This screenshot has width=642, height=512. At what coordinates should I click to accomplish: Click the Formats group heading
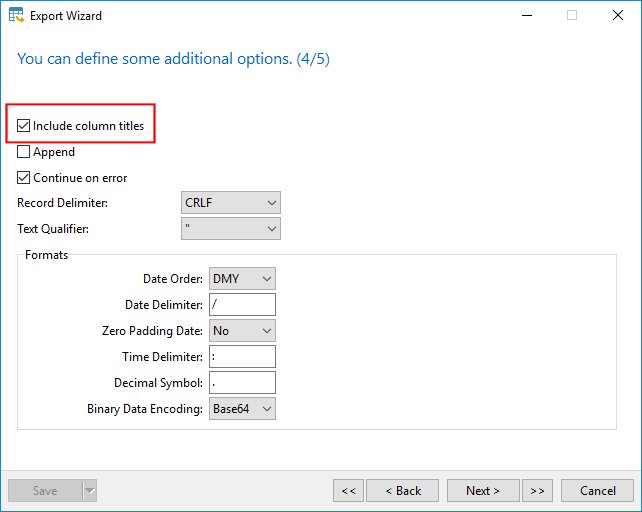point(46,255)
